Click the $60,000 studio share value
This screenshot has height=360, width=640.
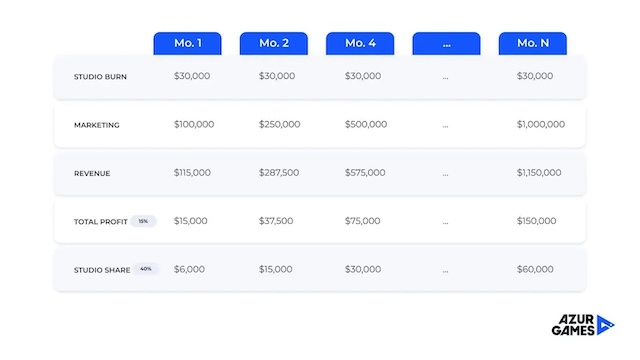pyautogui.click(x=535, y=269)
